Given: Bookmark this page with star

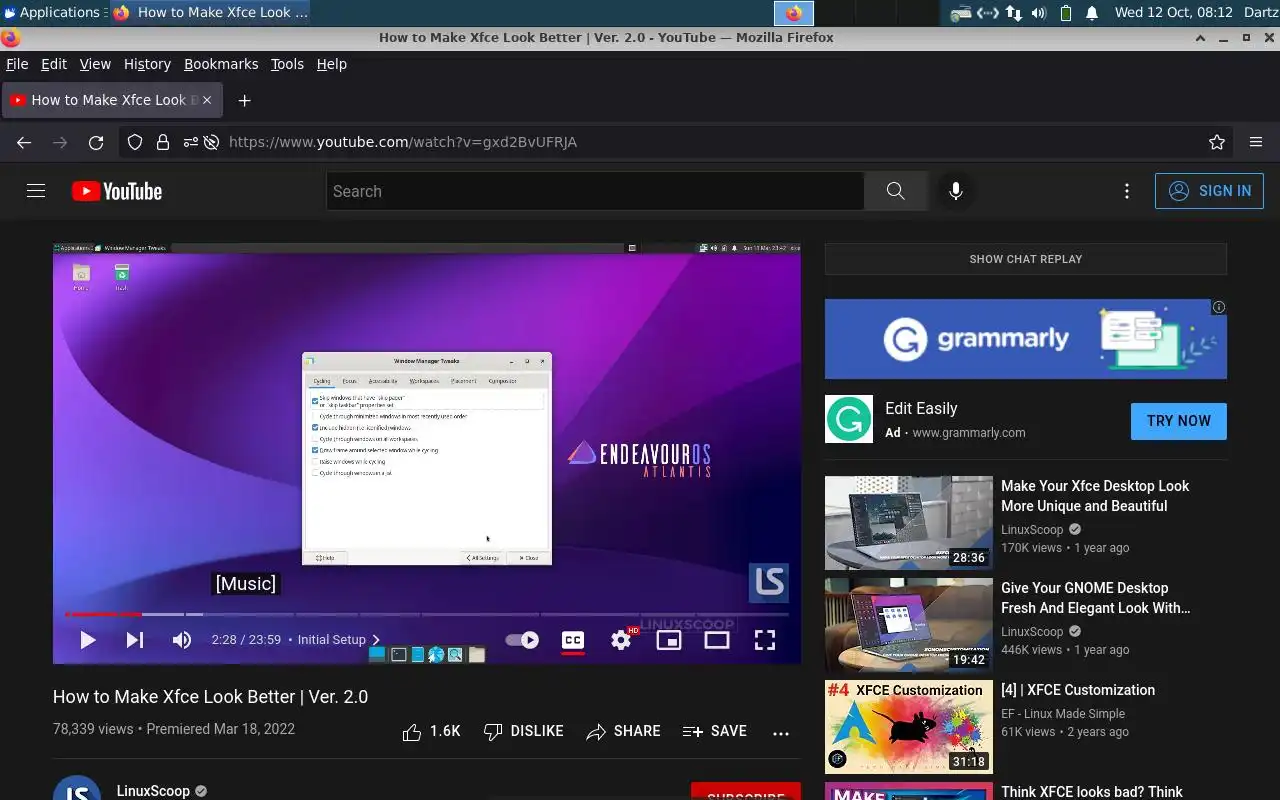Looking at the screenshot, I should (1217, 143).
